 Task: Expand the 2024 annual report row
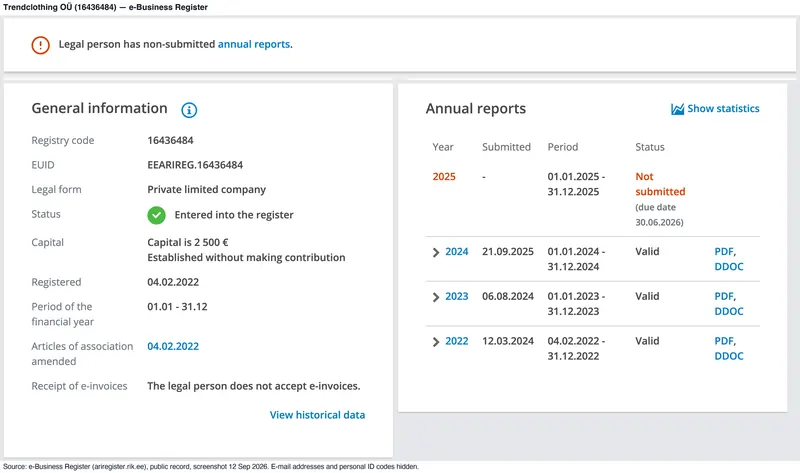(x=436, y=253)
